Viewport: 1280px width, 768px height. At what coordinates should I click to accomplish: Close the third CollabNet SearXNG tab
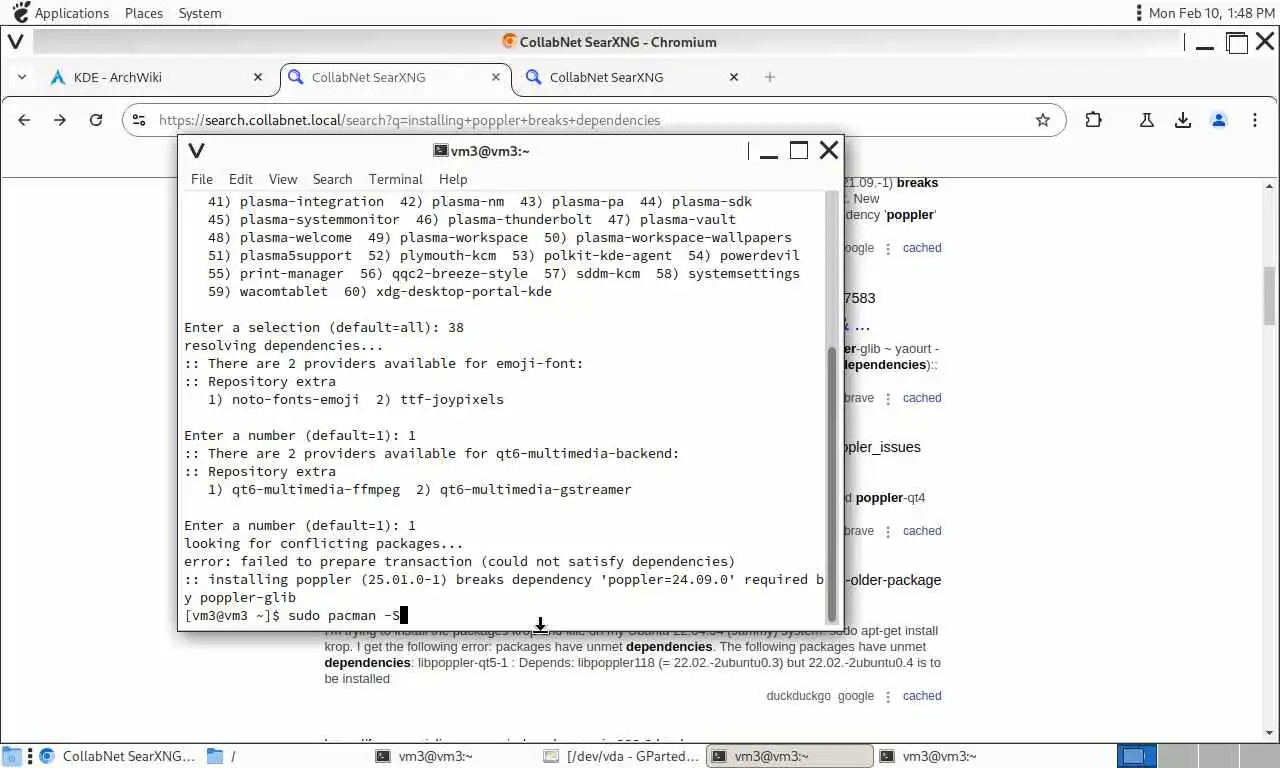click(x=734, y=77)
